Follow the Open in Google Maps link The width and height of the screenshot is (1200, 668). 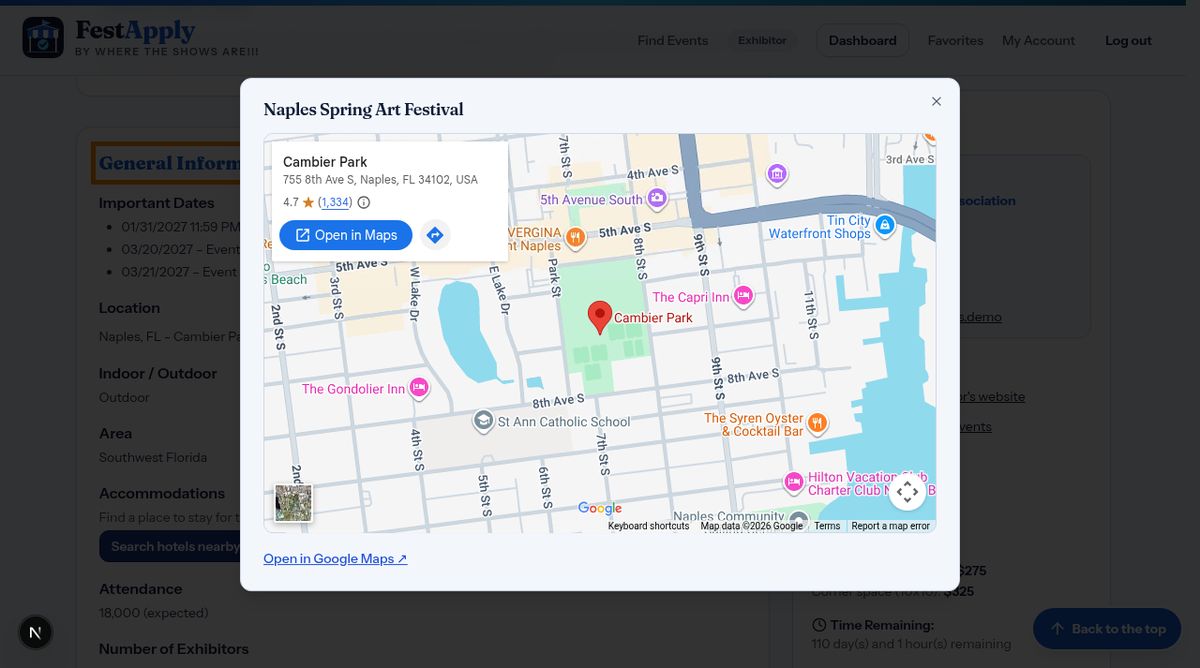click(335, 559)
